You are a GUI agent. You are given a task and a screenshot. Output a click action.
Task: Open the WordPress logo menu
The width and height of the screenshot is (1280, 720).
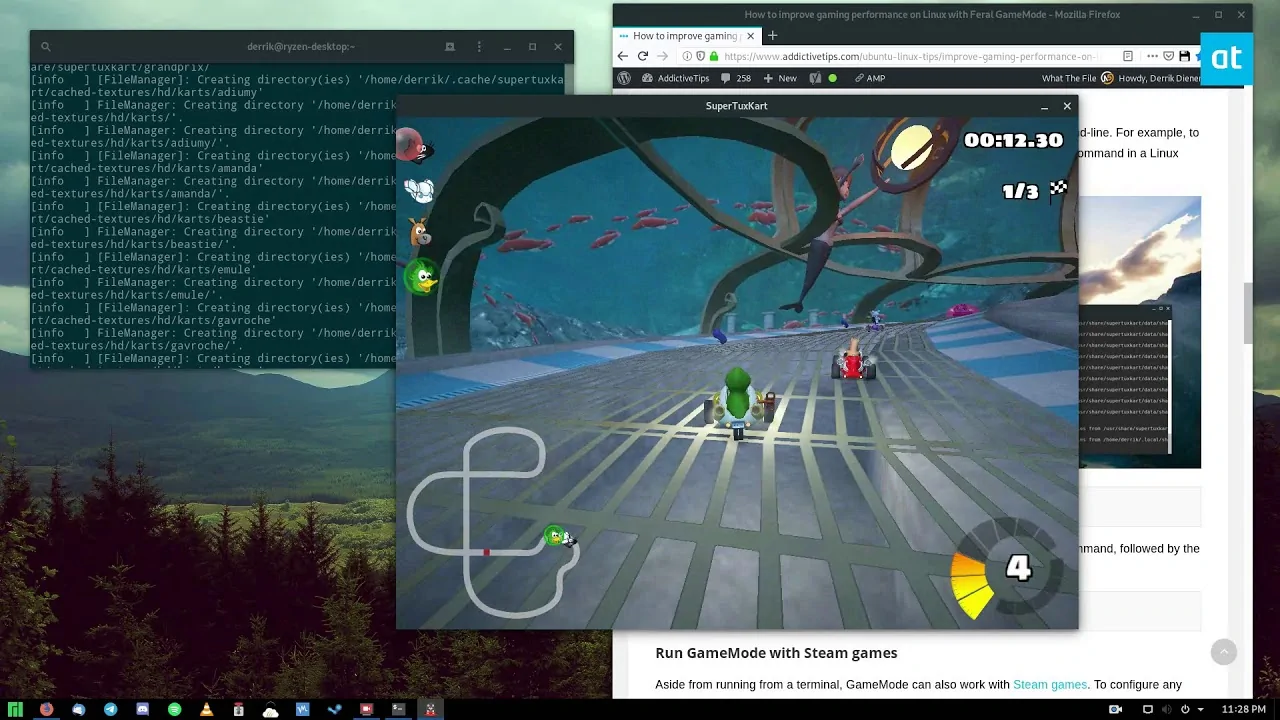click(x=625, y=78)
